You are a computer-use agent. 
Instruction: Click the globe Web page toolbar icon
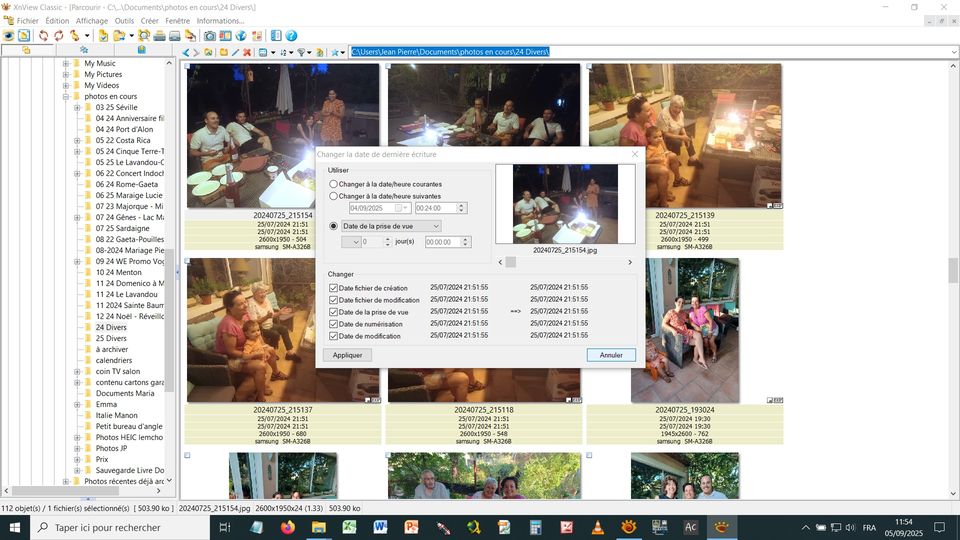pyautogui.click(x=241, y=36)
